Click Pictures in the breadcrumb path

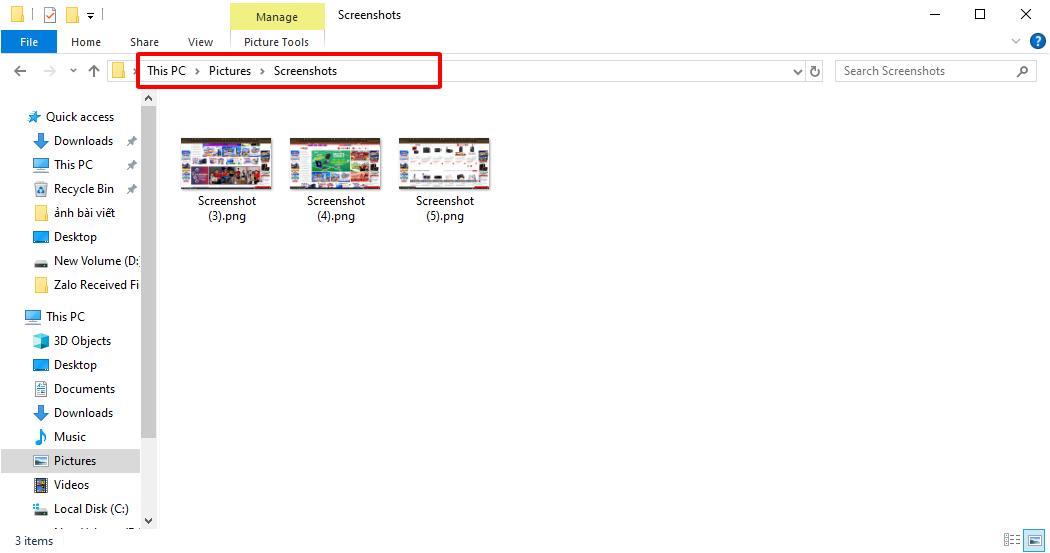click(230, 71)
